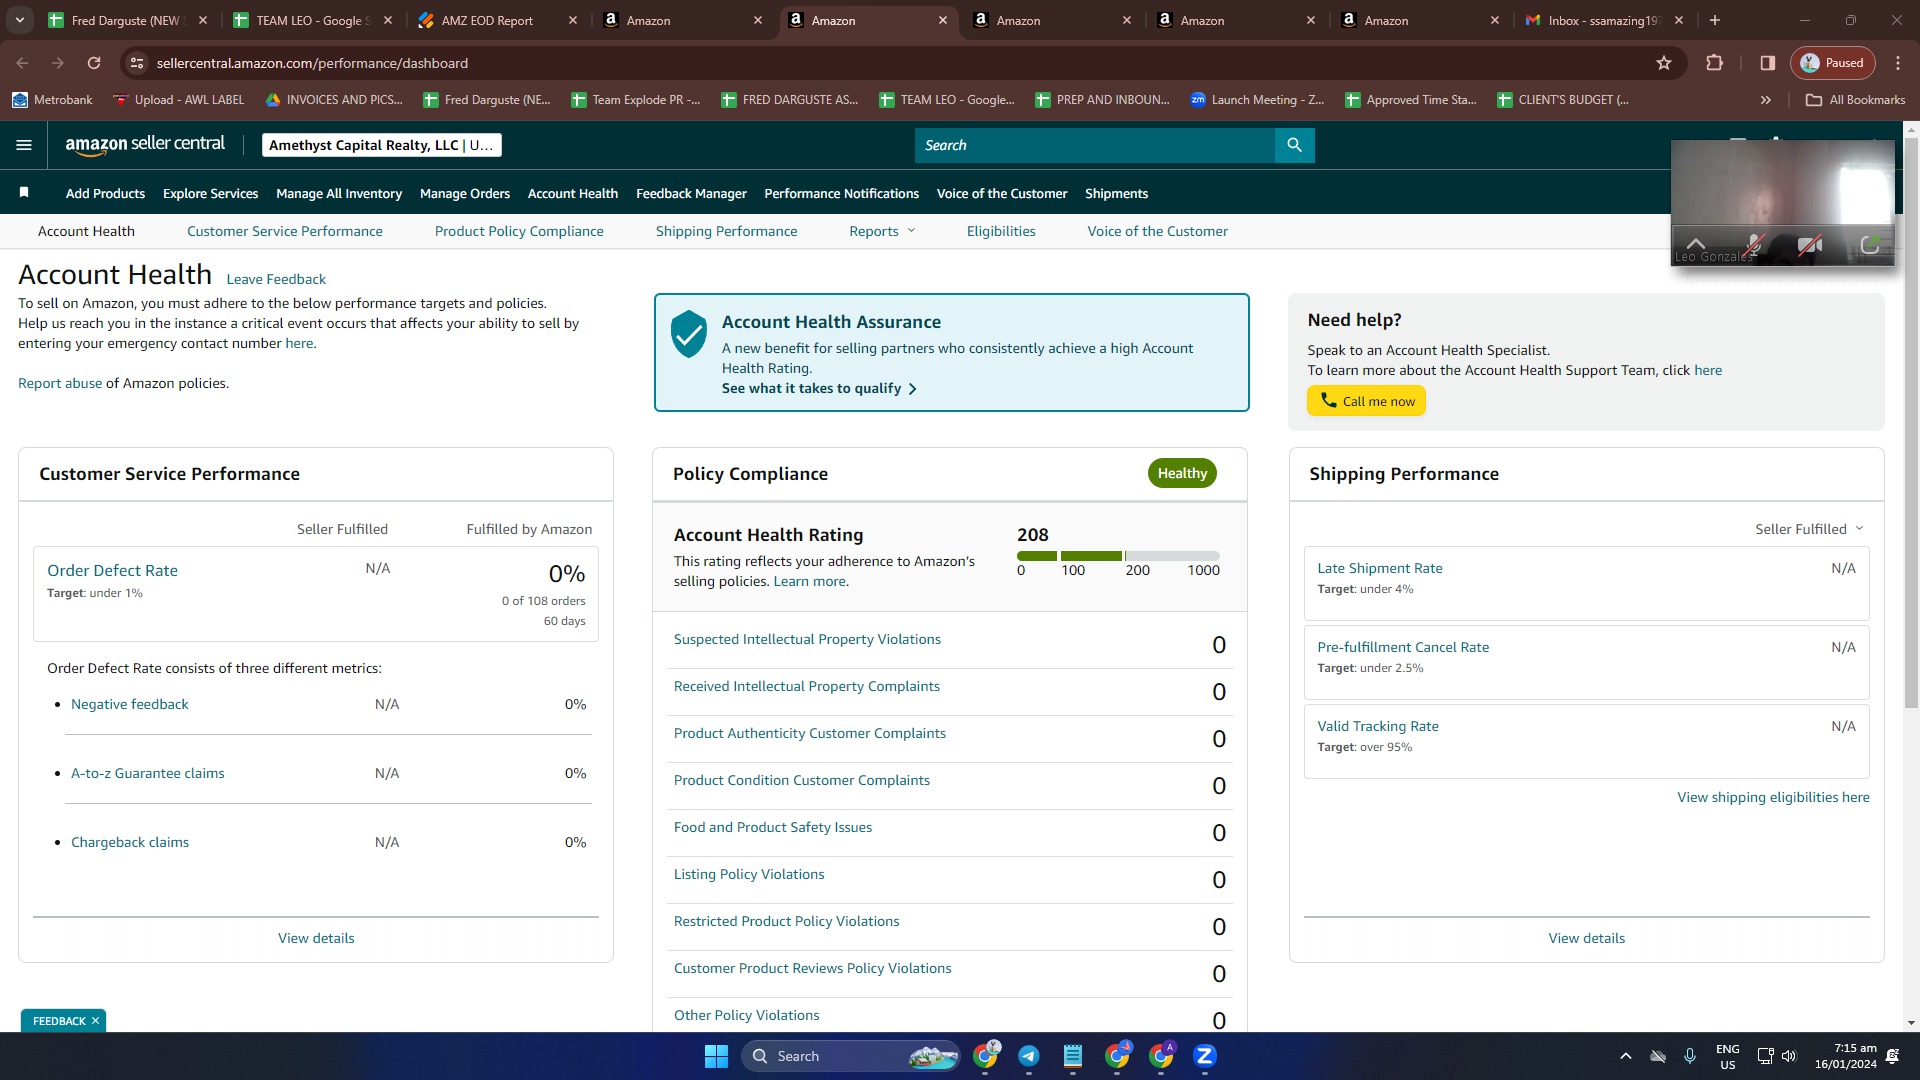The width and height of the screenshot is (1920, 1080).
Task: View details under Shipping Performance
Action: [x=1587, y=938]
